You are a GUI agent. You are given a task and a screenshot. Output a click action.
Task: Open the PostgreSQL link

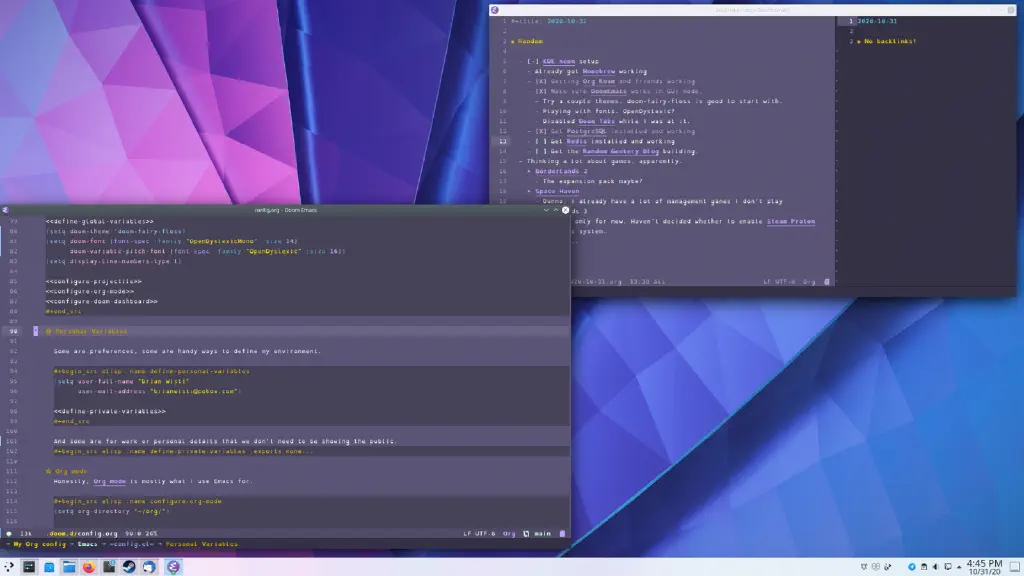[x=586, y=131]
